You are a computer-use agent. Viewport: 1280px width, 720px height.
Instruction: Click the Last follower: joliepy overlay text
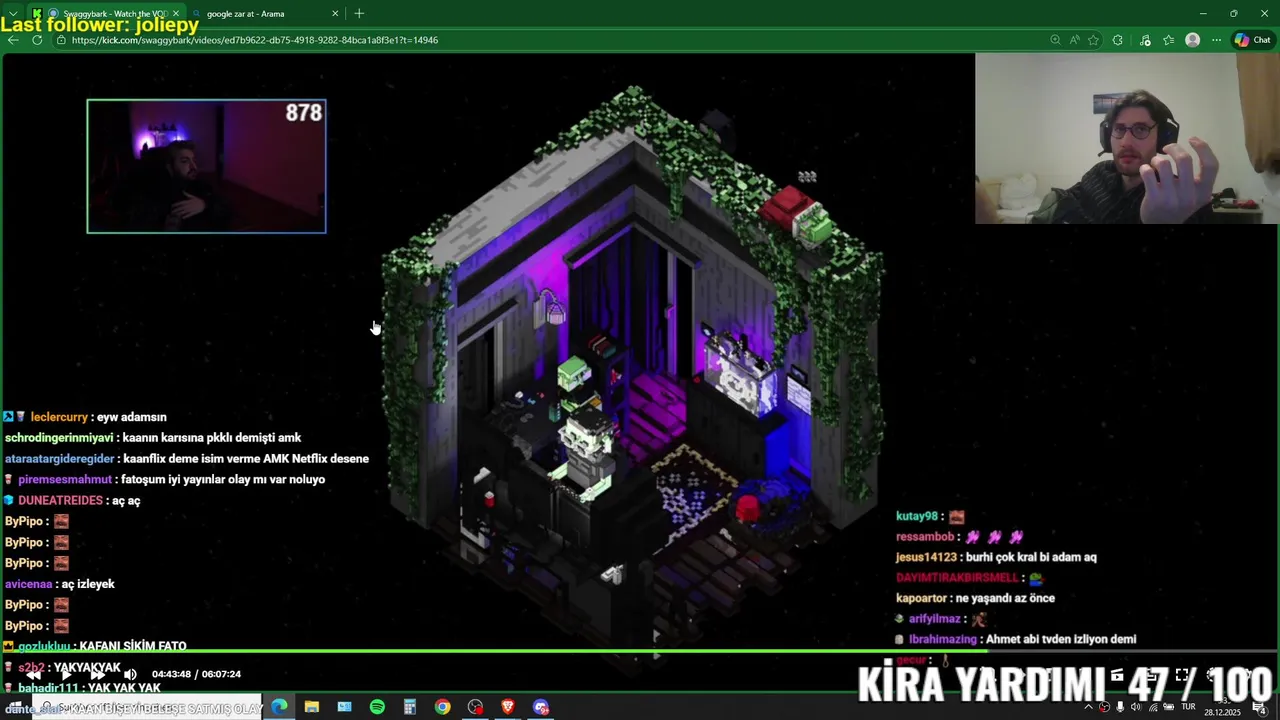[x=100, y=25]
